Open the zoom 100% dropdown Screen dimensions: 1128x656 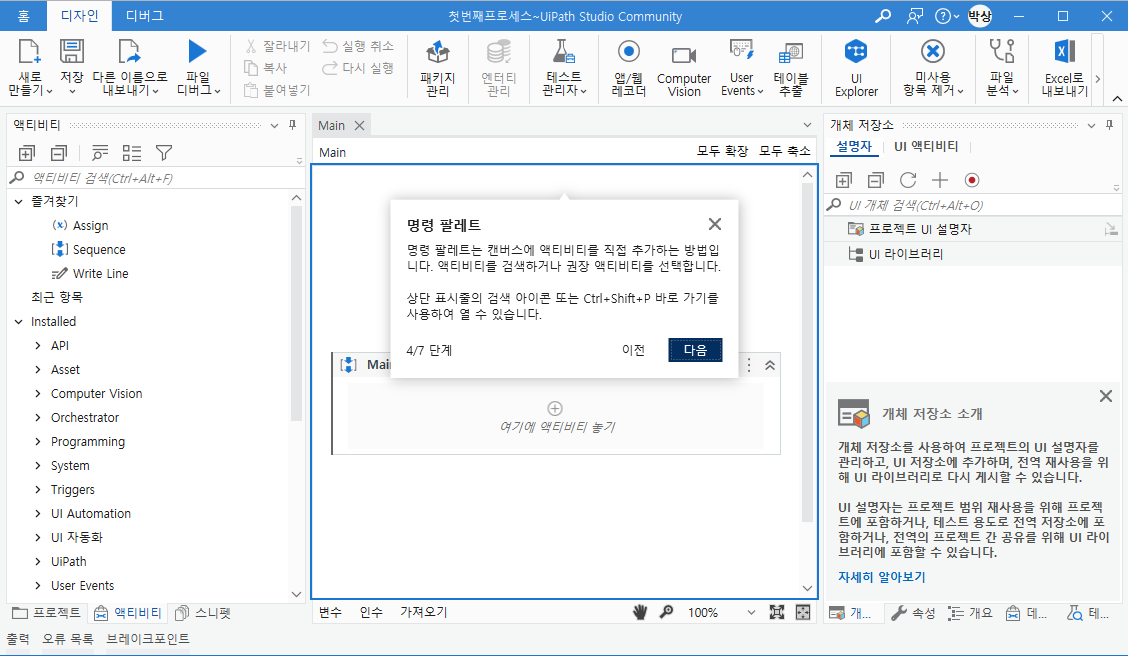751,613
